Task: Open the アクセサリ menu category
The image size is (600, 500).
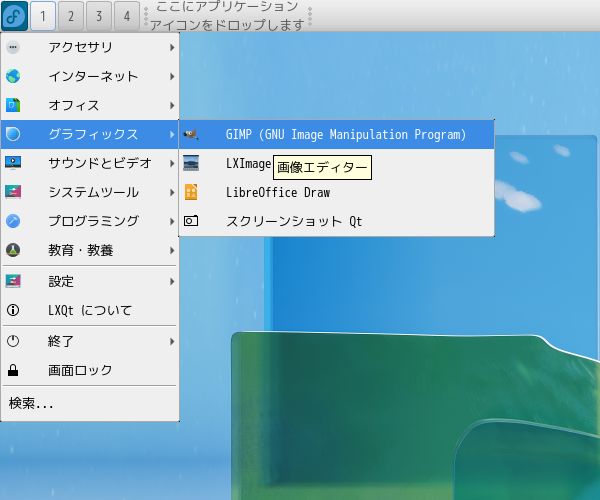Action: 90,47
